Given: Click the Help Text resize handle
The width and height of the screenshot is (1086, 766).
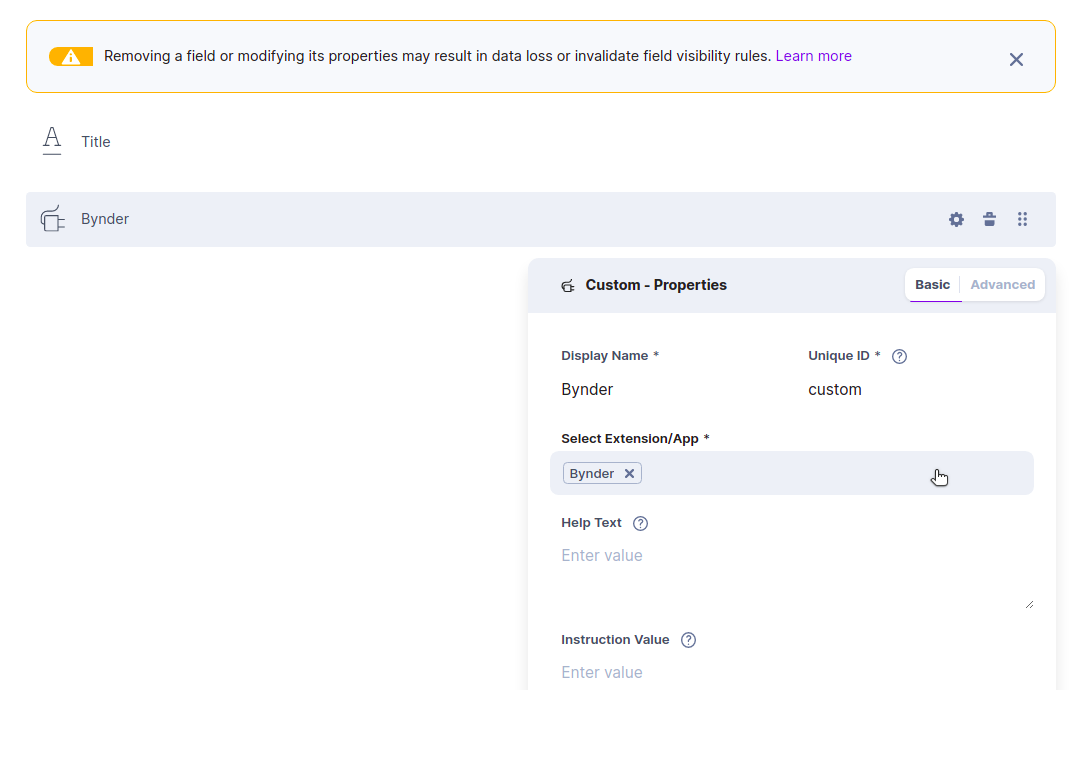Looking at the screenshot, I should click(x=1029, y=605).
